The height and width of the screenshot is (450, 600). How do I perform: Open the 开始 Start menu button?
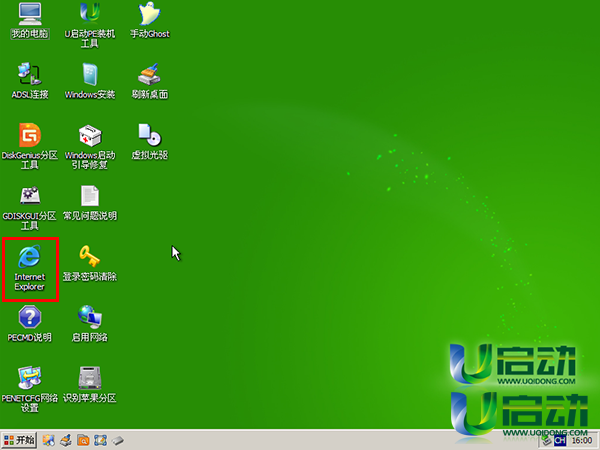click(x=19, y=440)
